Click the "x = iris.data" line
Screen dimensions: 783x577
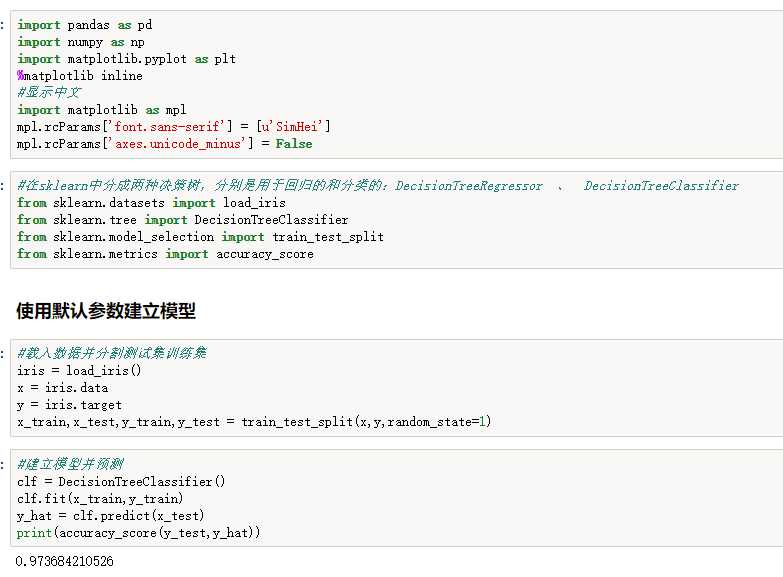pos(62,388)
